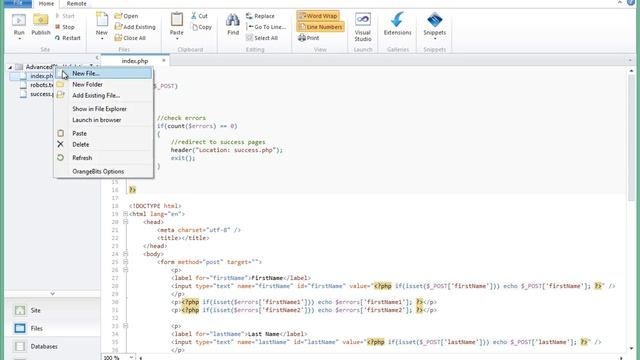Image resolution: width=640 pixels, height=360 pixels.
Task: Select success file in file tree
Action: 37,94
